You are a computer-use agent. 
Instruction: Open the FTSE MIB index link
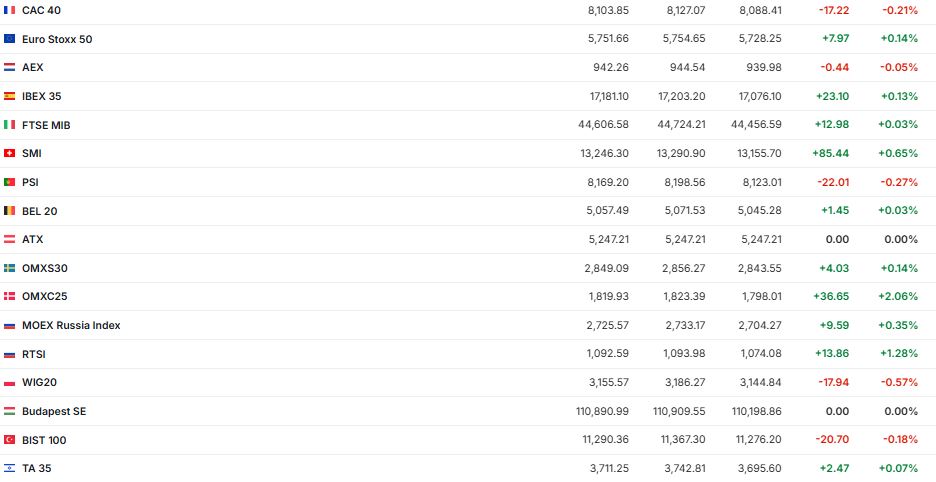[46, 125]
